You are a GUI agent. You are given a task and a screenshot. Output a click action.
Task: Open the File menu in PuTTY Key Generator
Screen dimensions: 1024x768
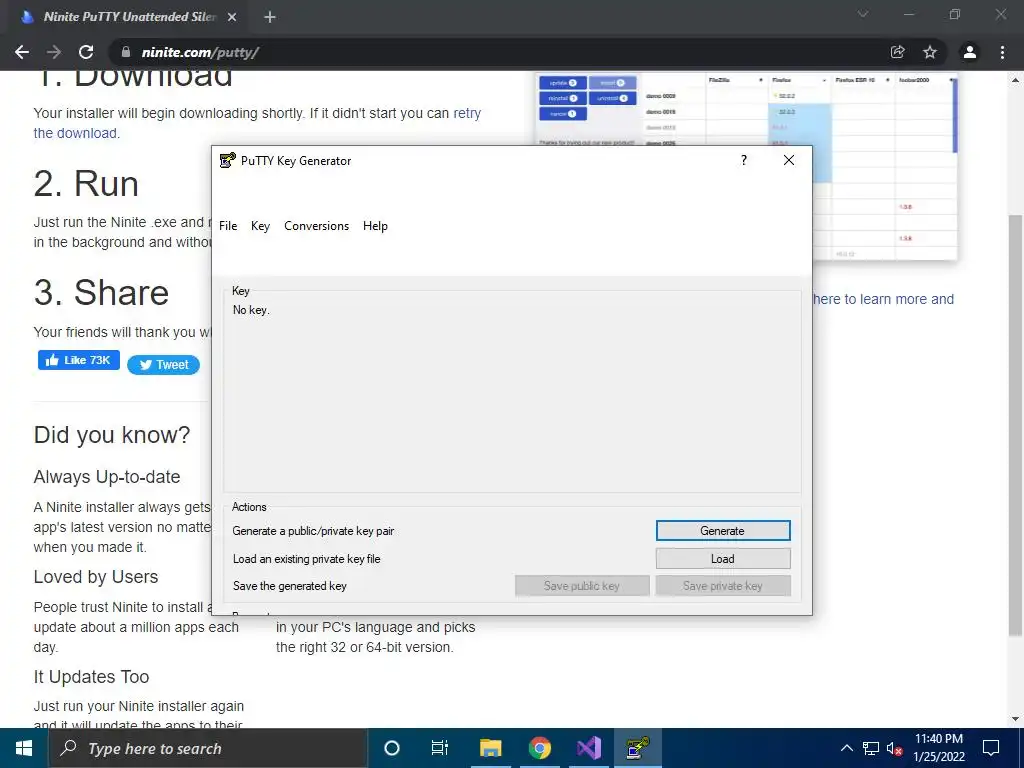pos(228,226)
